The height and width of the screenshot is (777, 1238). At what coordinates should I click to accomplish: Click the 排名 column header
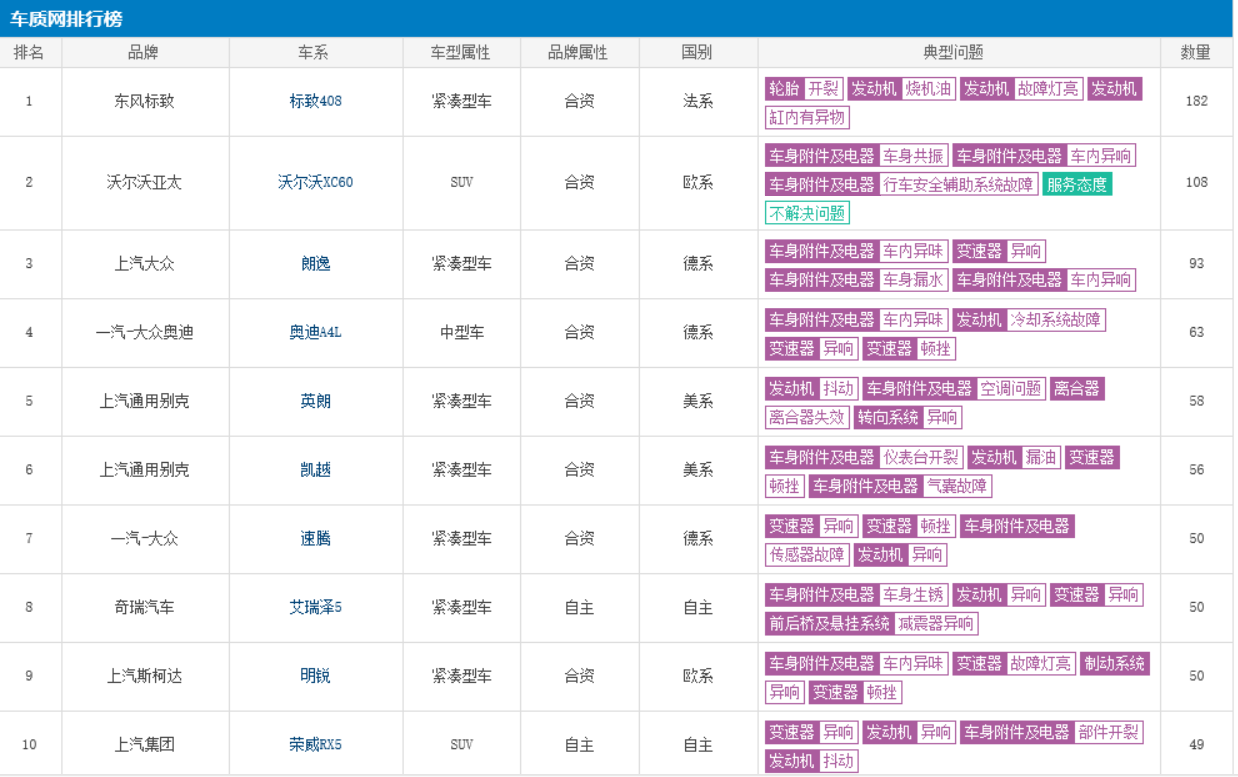coord(29,53)
